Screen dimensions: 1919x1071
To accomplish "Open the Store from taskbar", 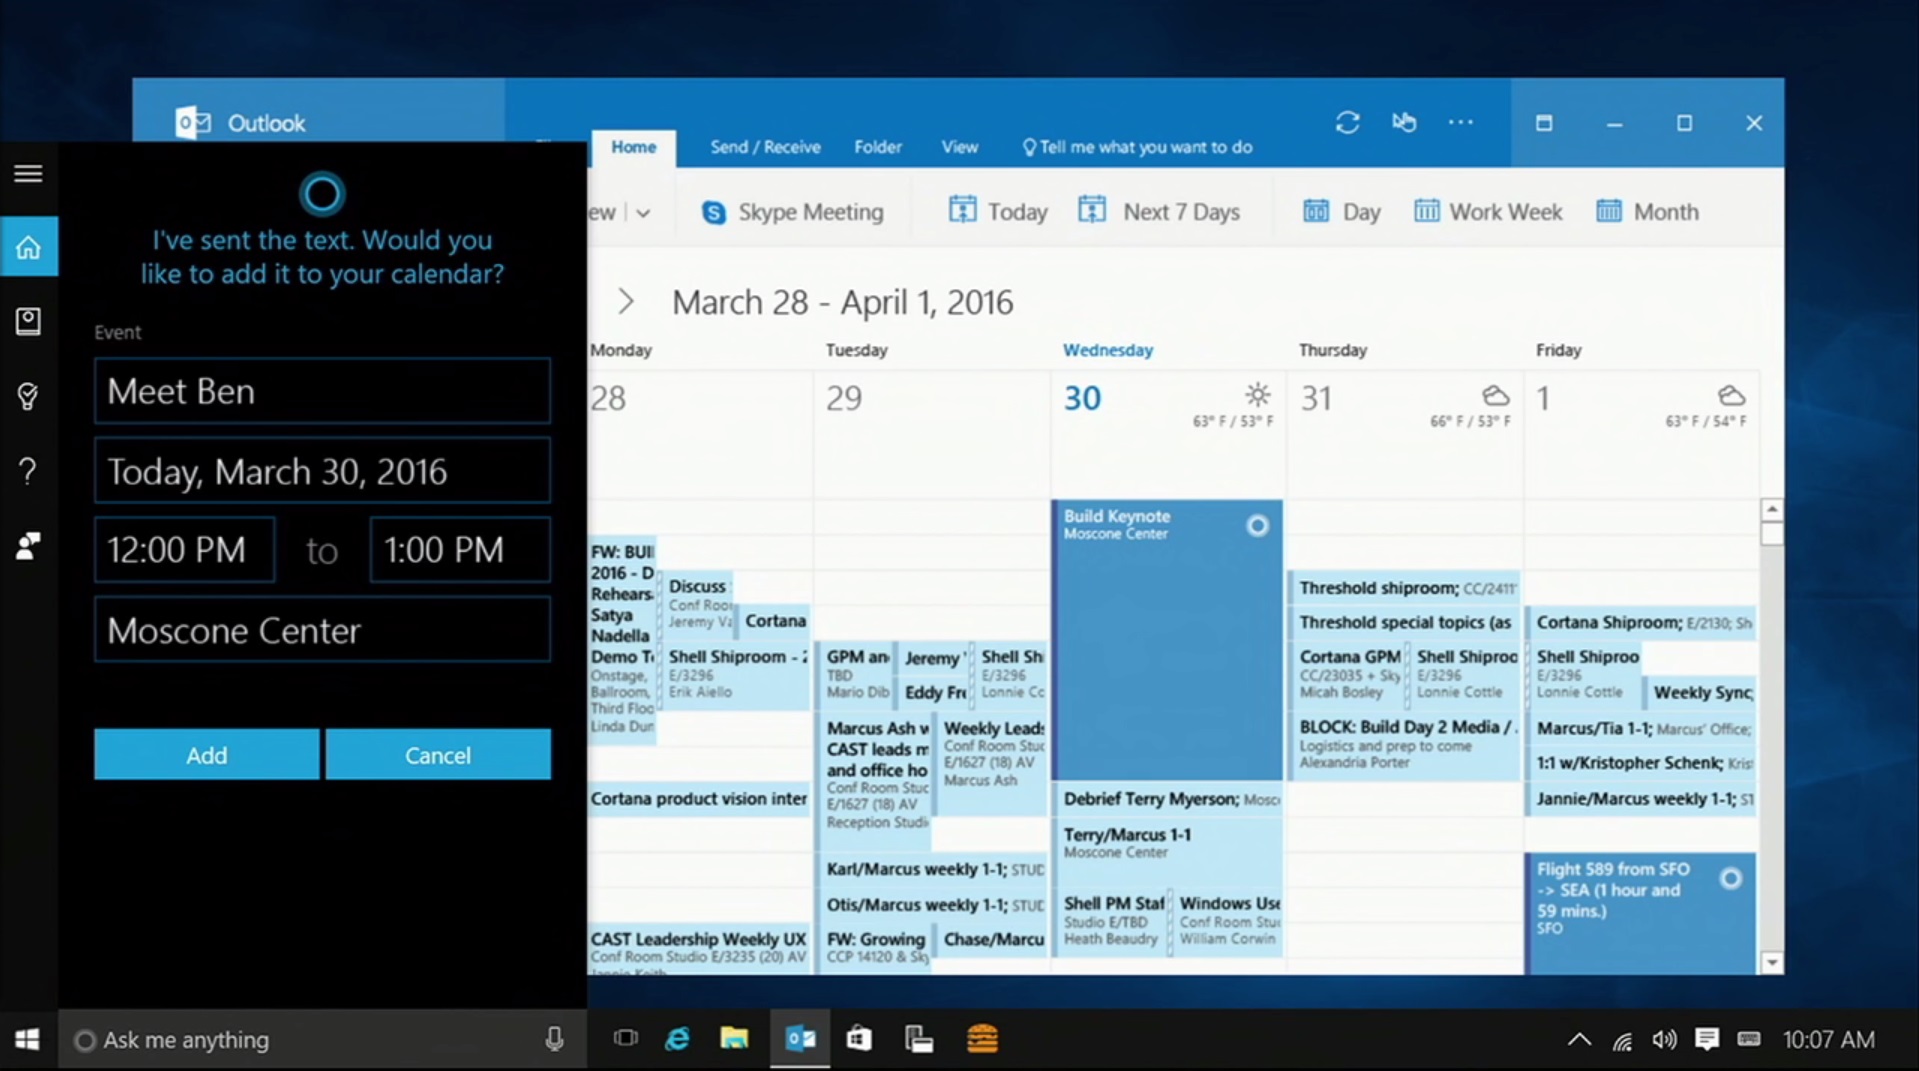I will pos(859,1039).
